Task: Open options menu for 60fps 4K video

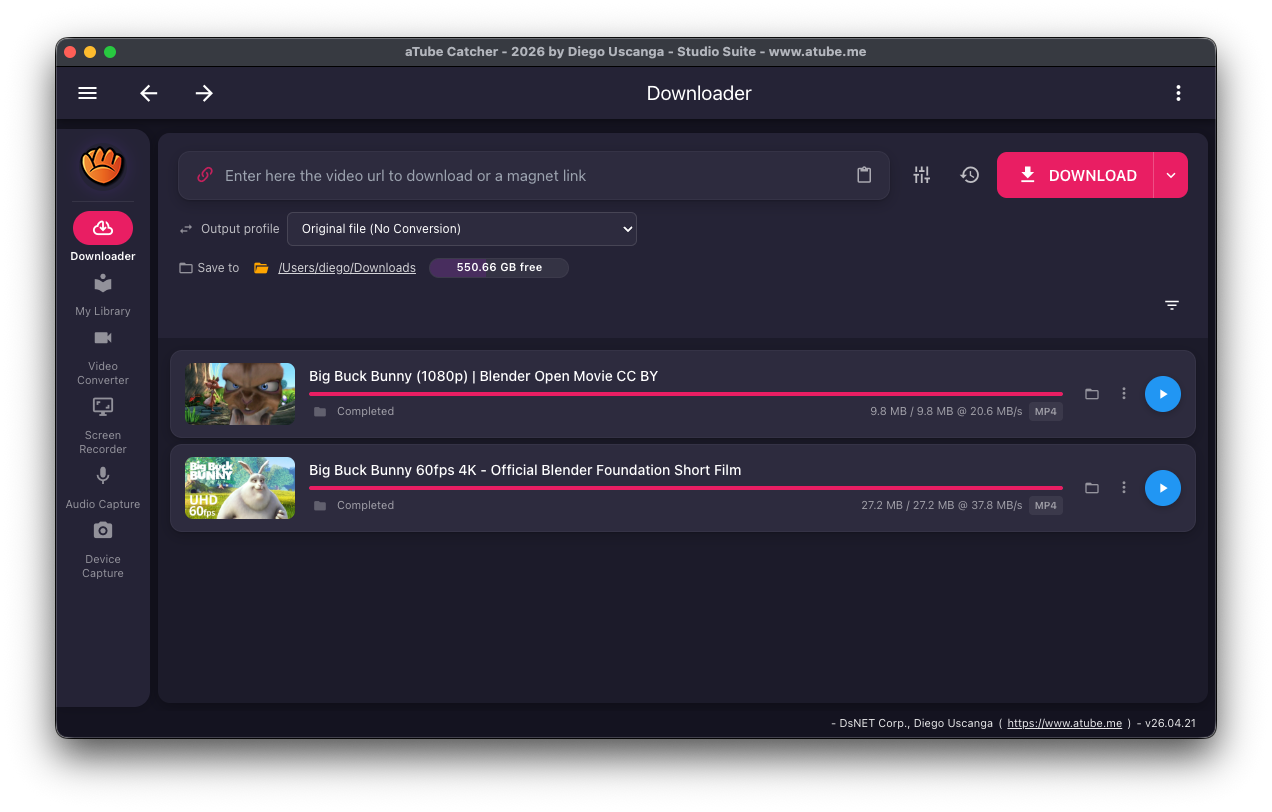Action: pos(1124,488)
